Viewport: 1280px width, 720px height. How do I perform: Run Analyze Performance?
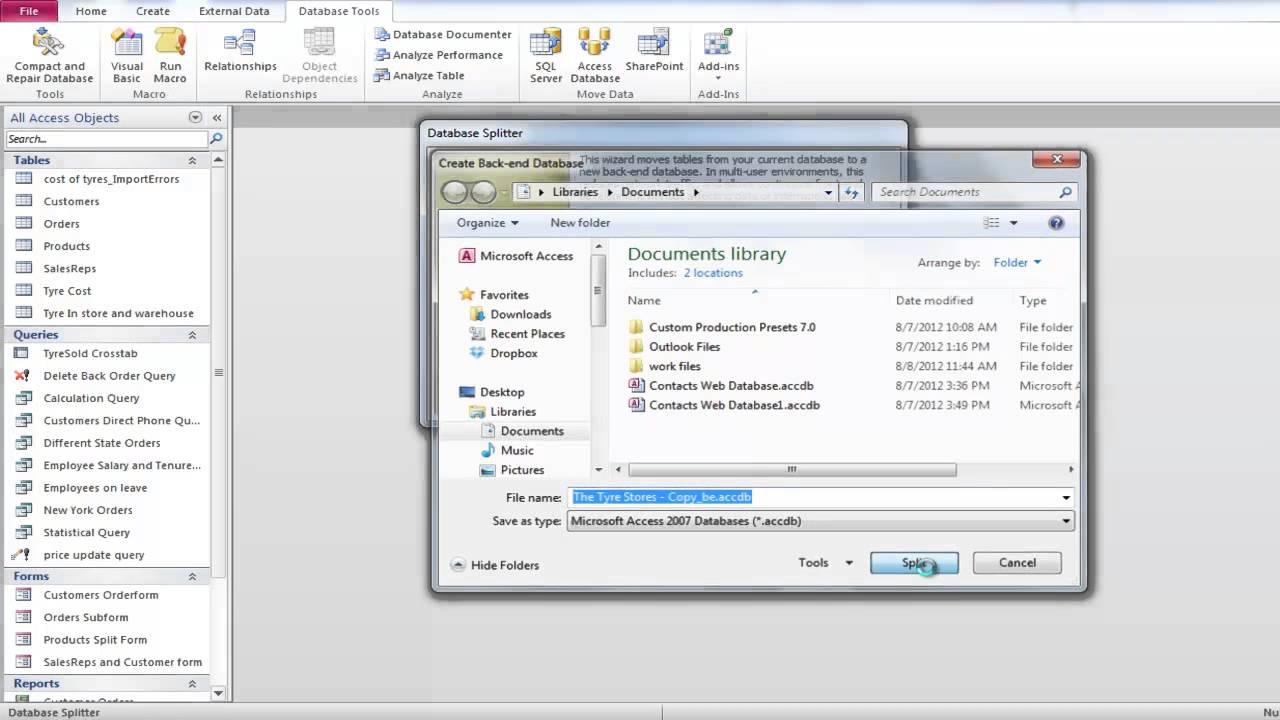point(438,55)
